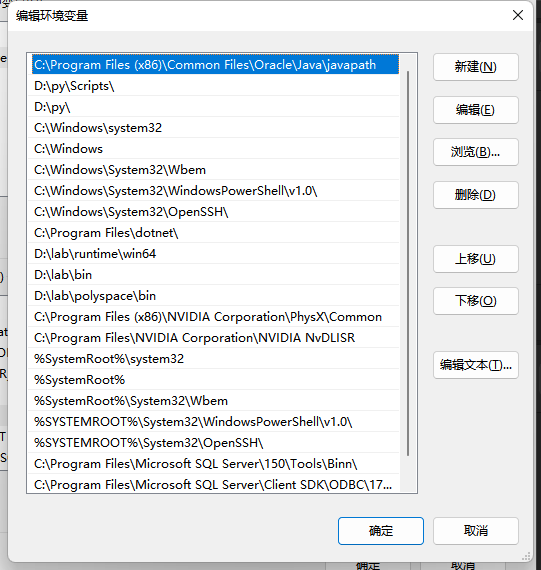Open the 浏览(B)... folder browser
Viewport: 541px width, 570px height.
coord(476,152)
